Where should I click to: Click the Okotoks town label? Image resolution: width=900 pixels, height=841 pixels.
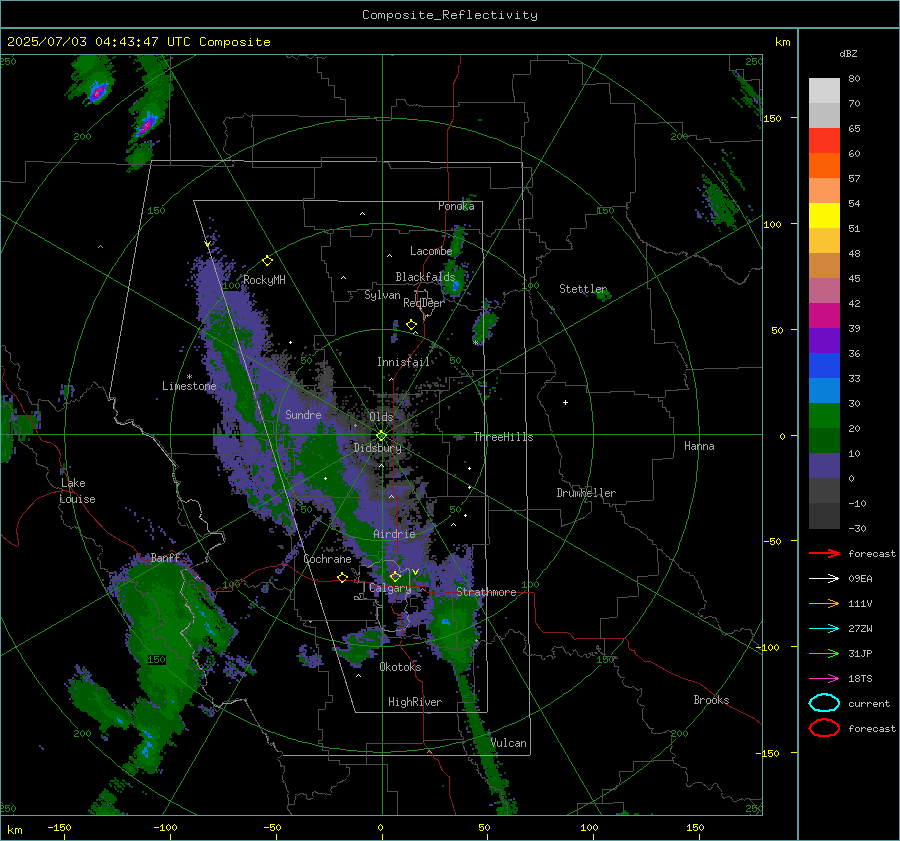click(400, 667)
